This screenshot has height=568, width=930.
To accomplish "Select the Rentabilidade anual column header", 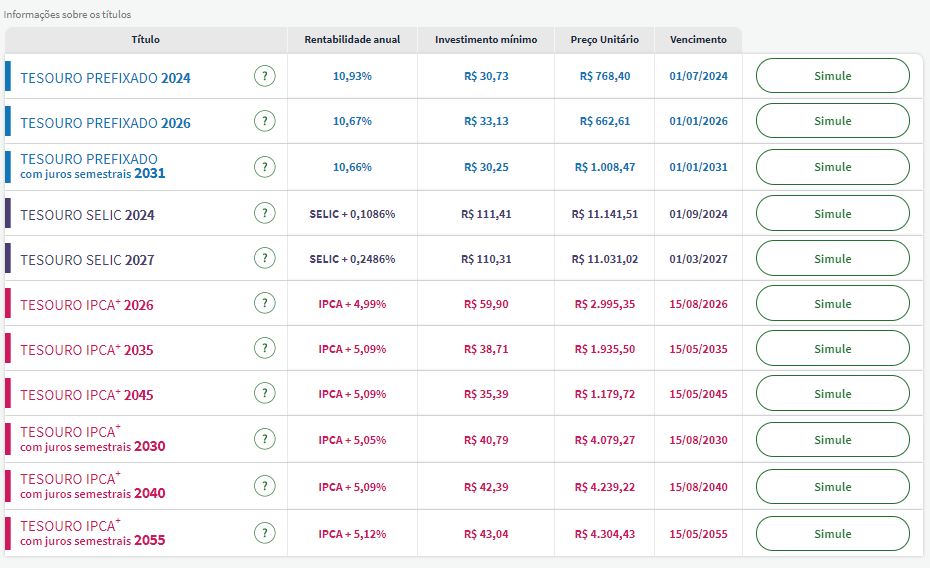I will tap(352, 40).
